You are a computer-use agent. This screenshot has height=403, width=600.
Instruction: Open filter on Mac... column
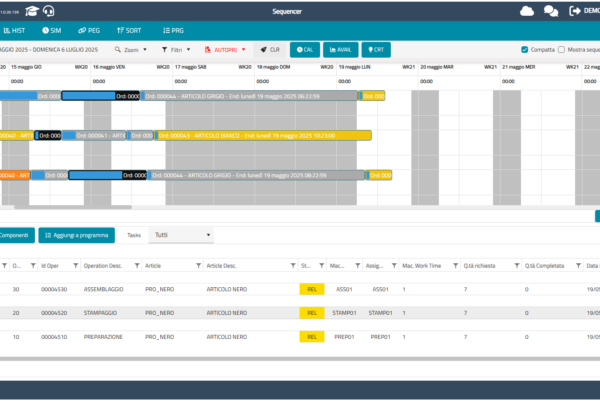click(357, 266)
